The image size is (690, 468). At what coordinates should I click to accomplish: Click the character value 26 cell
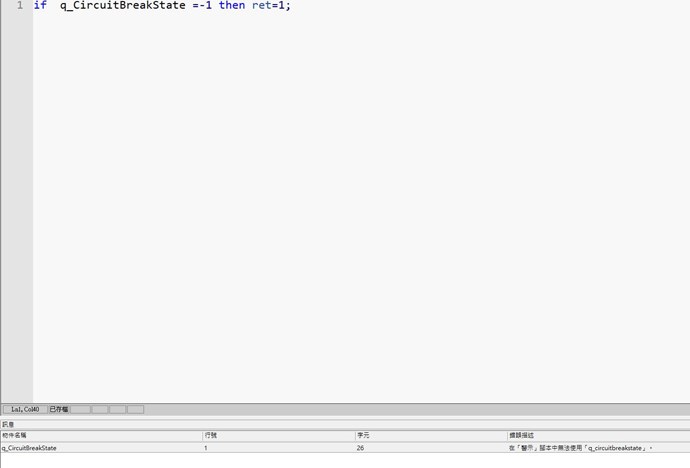tap(360, 448)
